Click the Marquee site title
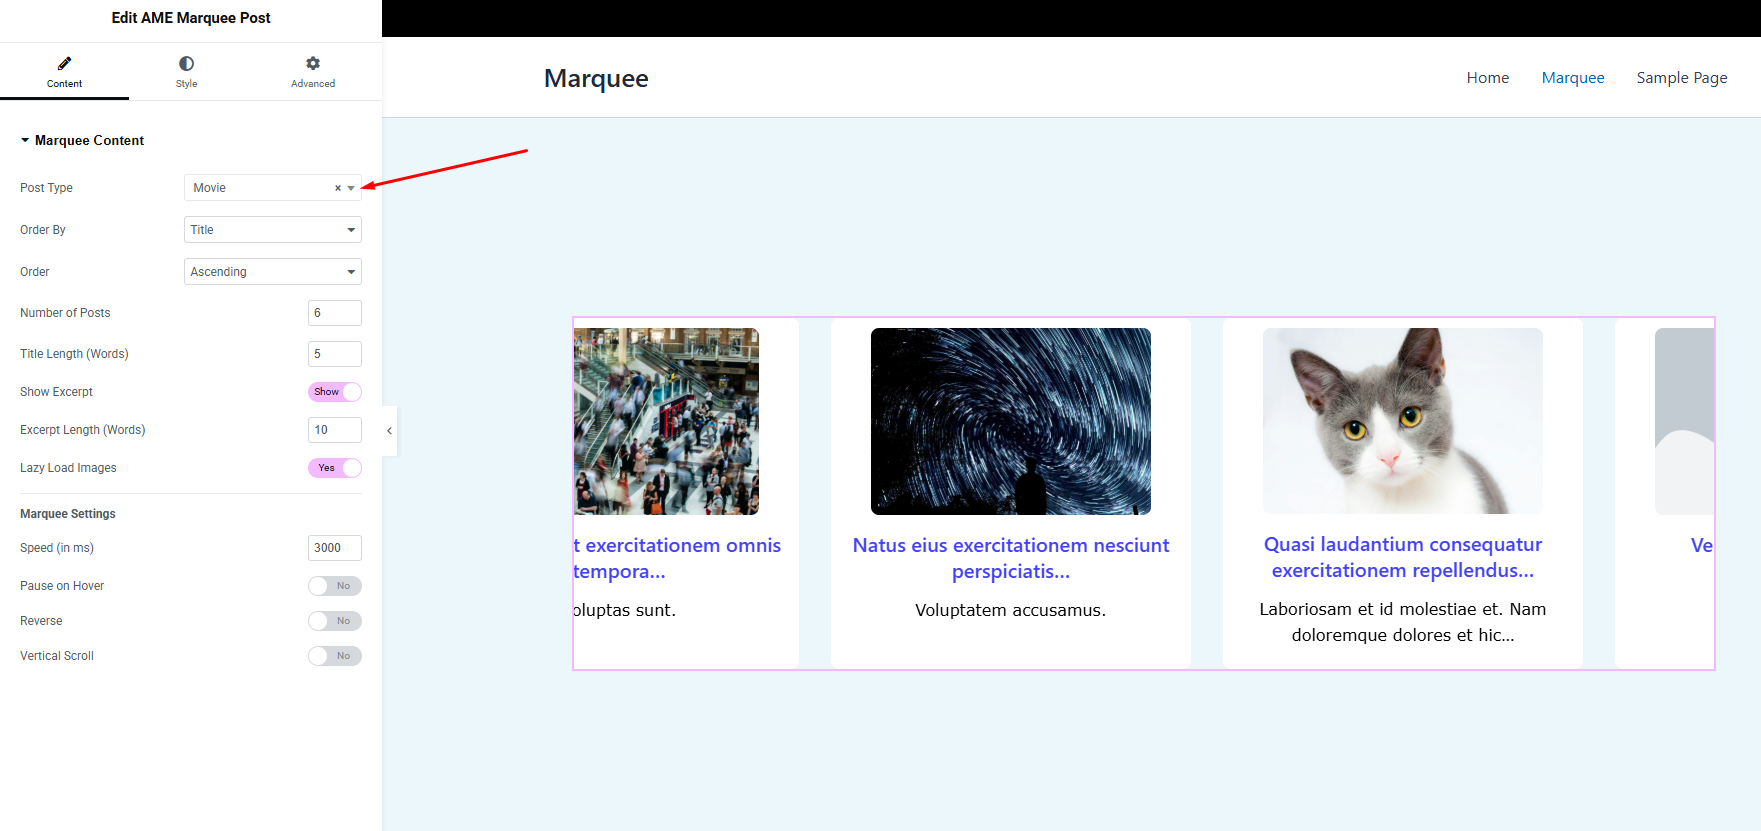 click(596, 78)
